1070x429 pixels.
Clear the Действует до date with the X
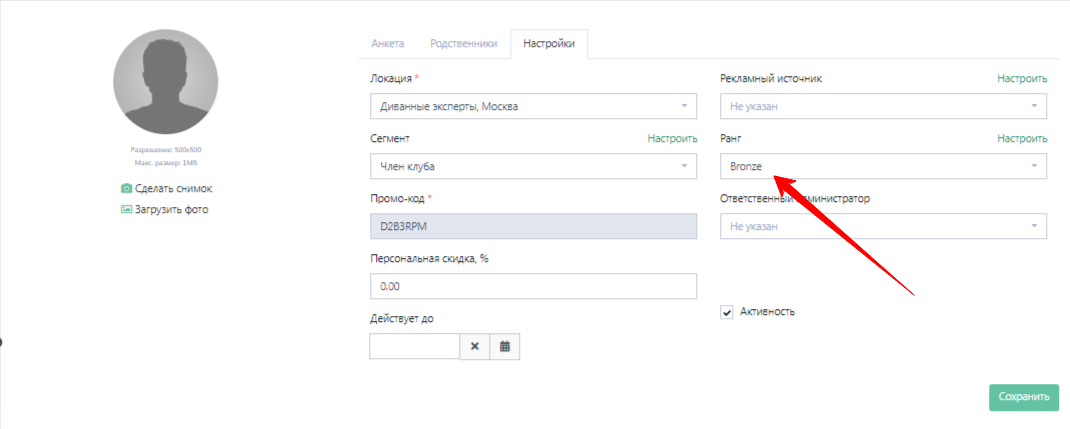pyautogui.click(x=475, y=346)
